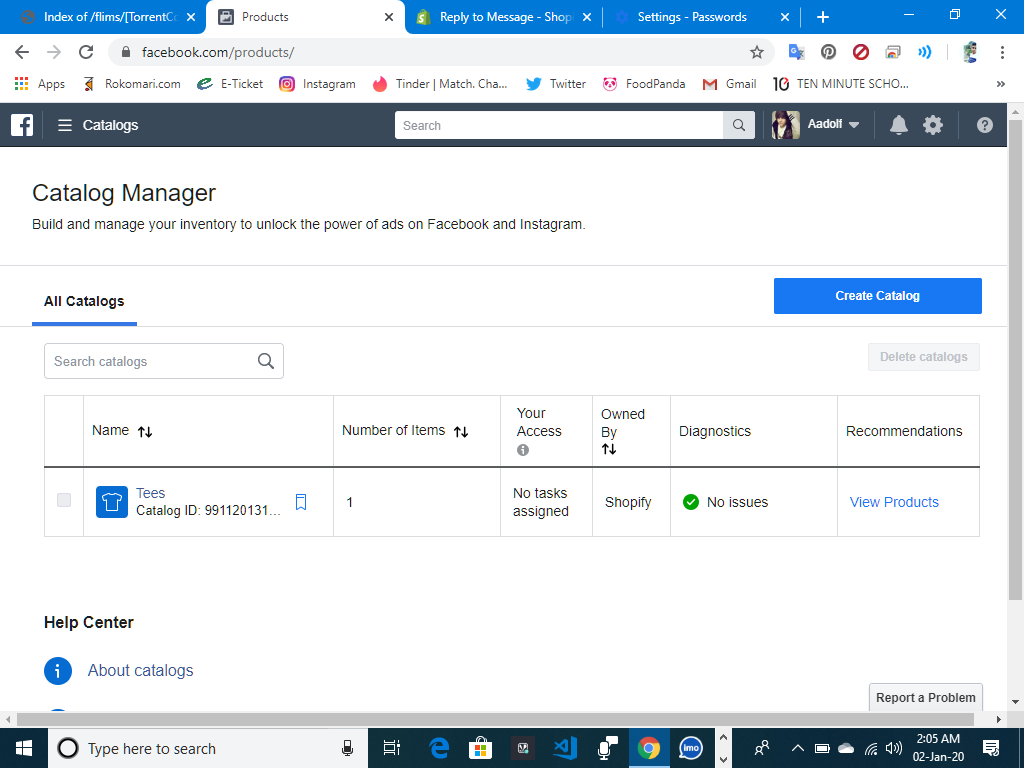Click the Create Catalog button
Viewport: 1024px width, 768px height.
point(877,295)
